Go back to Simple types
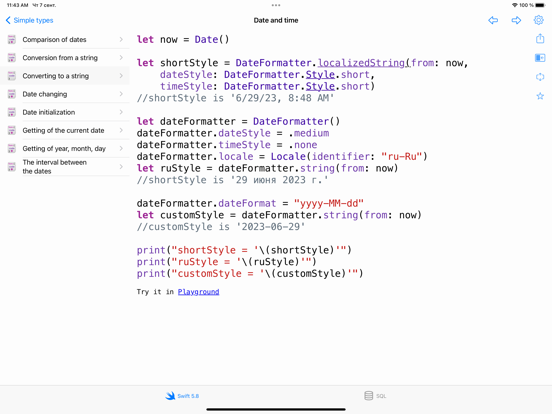The width and height of the screenshot is (552, 414). click(x=30, y=20)
